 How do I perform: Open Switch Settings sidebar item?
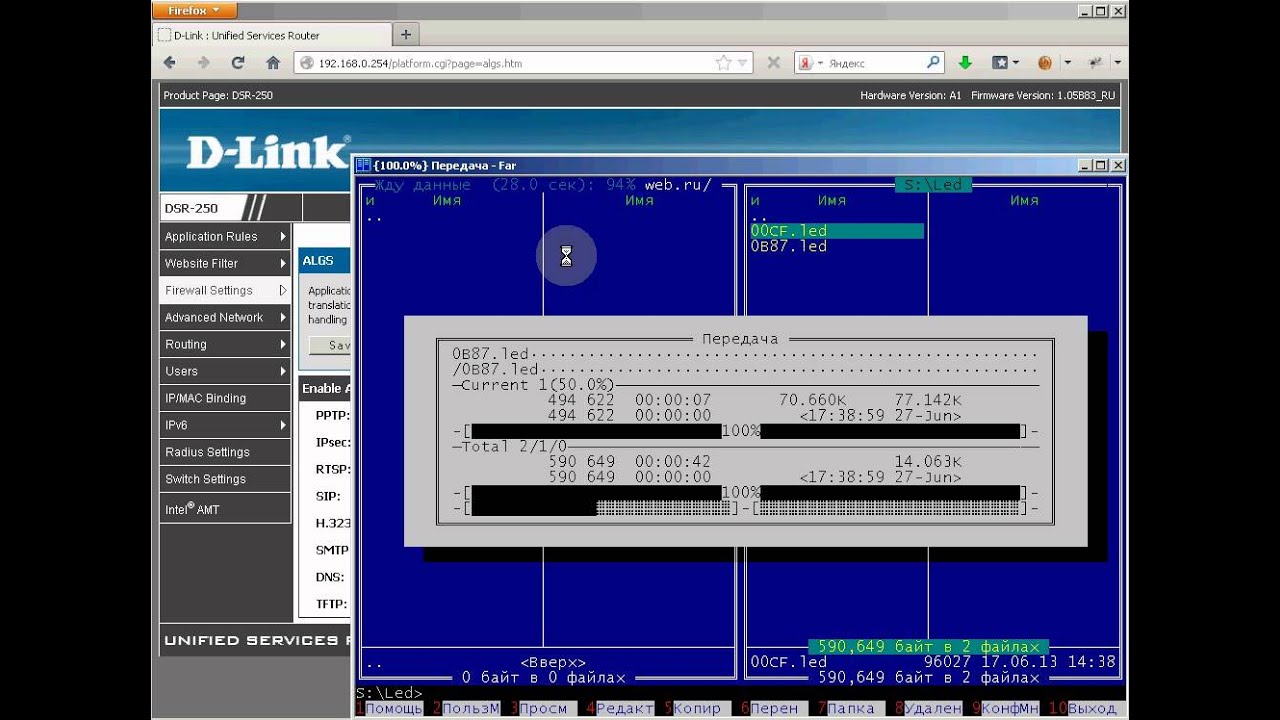[x=225, y=480]
